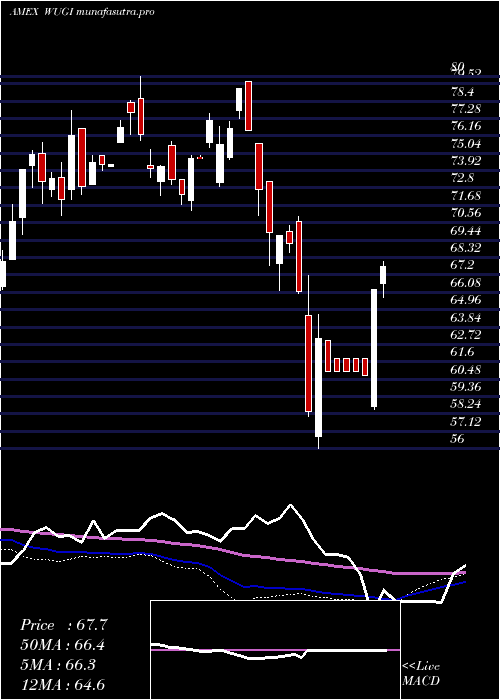The image size is (500, 700).
Task: Click the 77.28 price axis label
Action: (x=466, y=109)
